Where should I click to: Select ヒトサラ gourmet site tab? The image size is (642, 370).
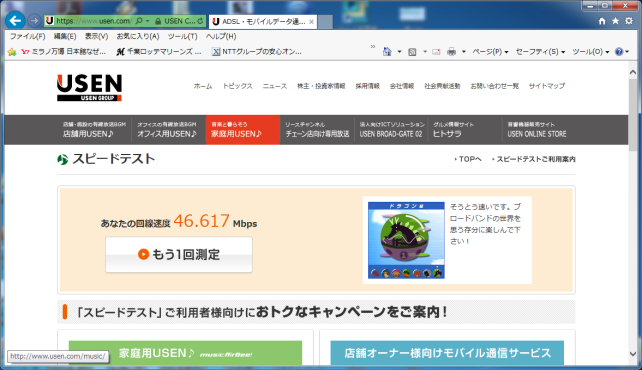(x=465, y=130)
